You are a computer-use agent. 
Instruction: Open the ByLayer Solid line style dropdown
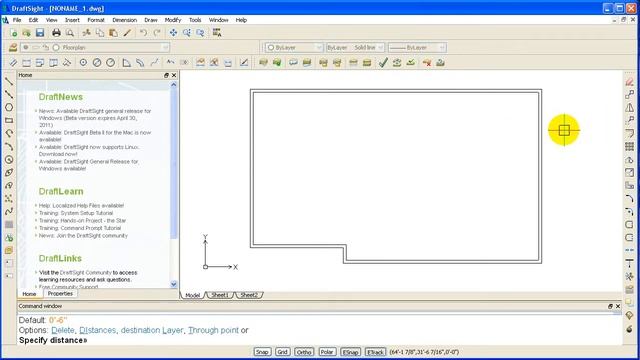point(380,47)
